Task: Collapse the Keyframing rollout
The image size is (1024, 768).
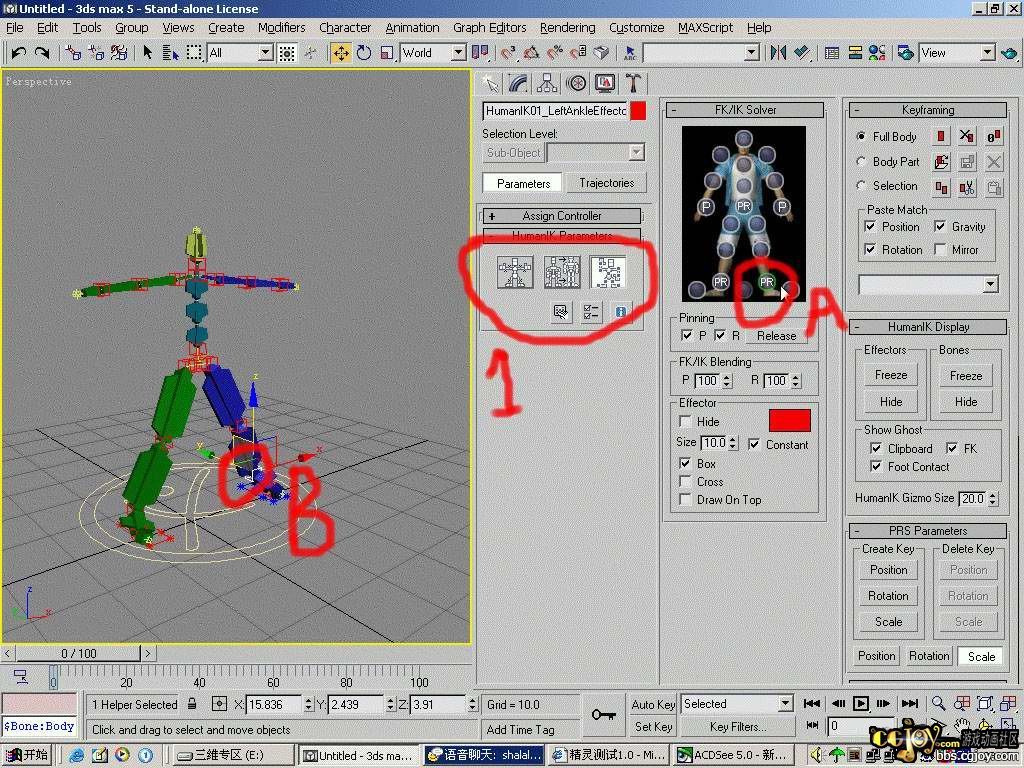Action: [927, 110]
